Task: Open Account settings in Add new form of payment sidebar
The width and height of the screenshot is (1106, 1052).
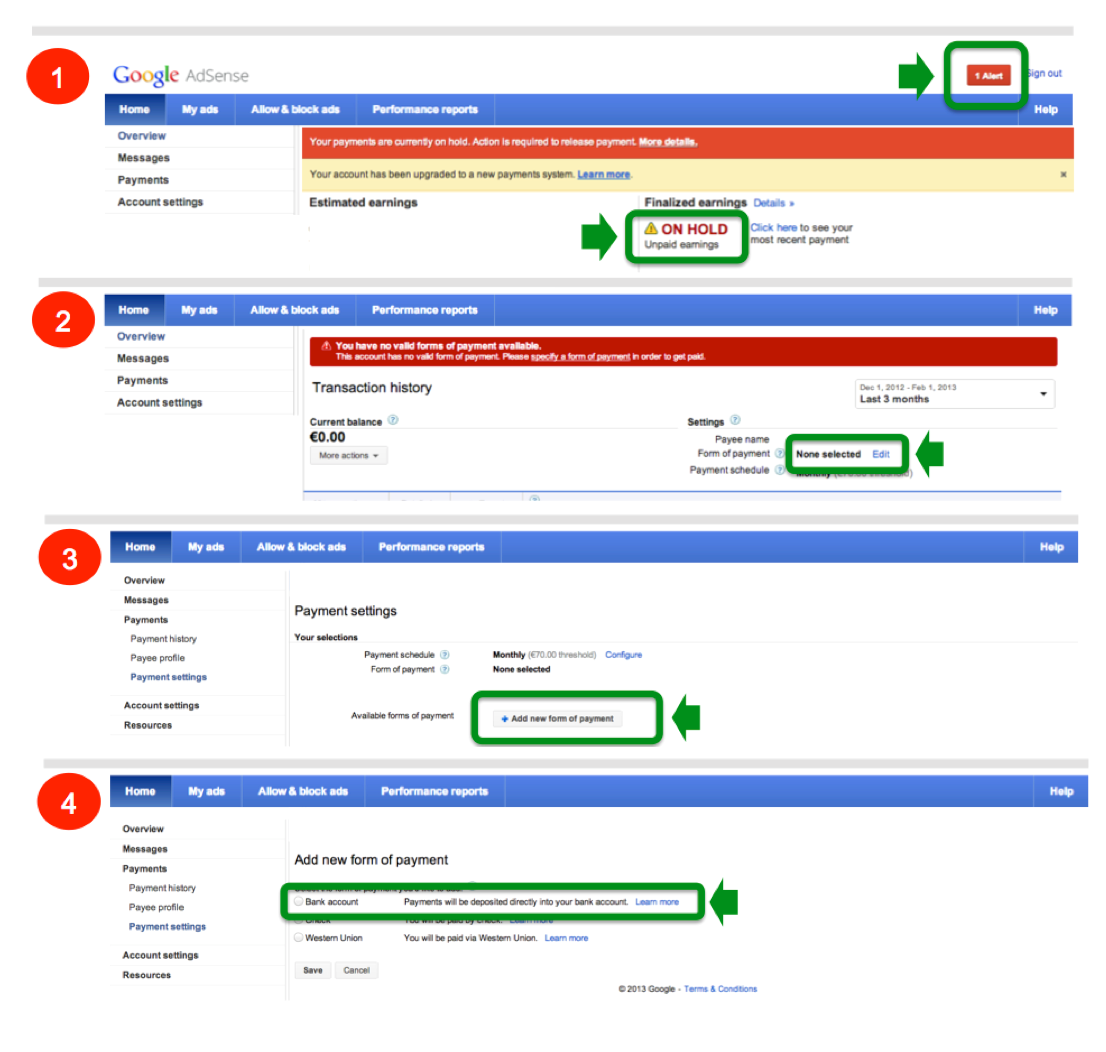Action: click(161, 955)
